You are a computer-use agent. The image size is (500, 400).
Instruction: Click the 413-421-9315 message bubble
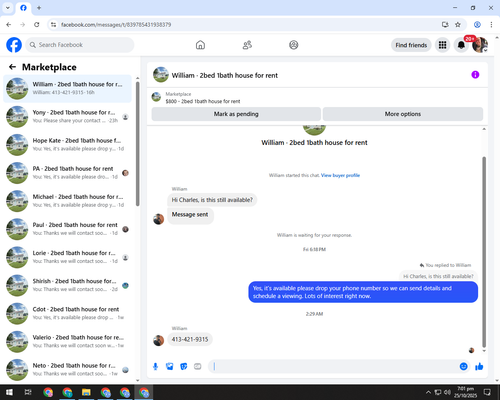pos(190,339)
